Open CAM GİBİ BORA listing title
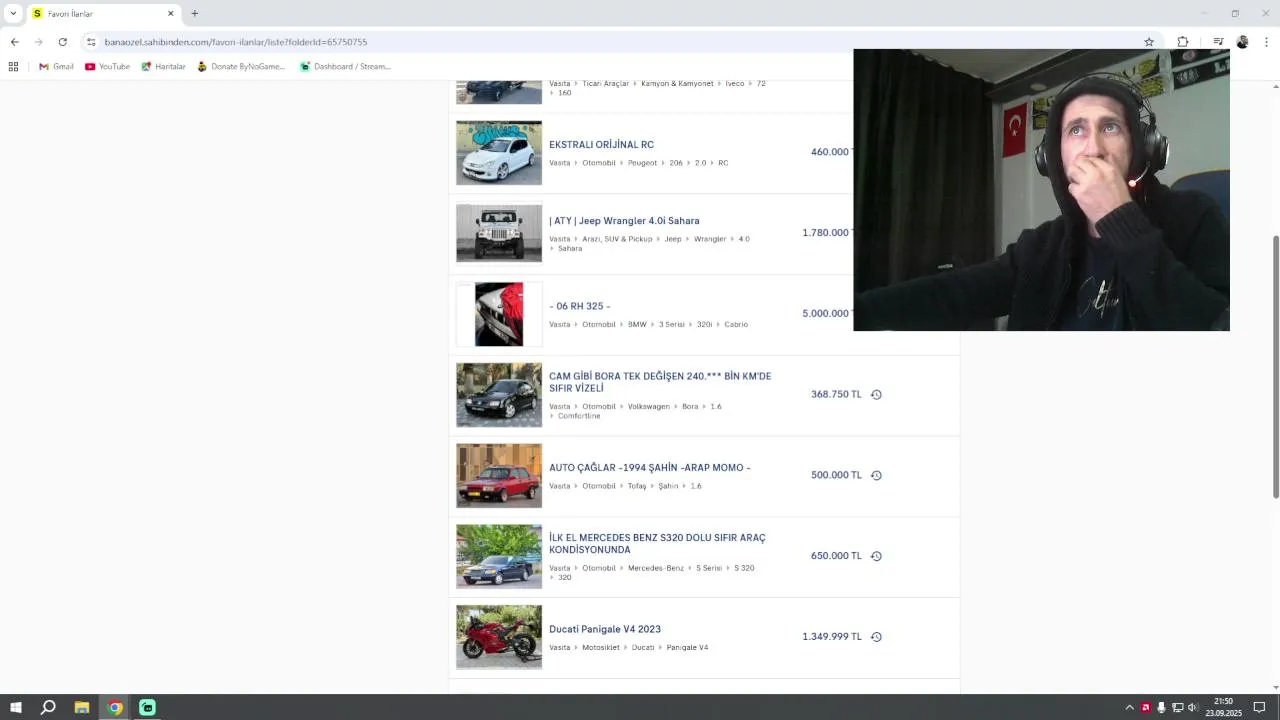Screen dimensions: 1280x720 (x=660, y=382)
